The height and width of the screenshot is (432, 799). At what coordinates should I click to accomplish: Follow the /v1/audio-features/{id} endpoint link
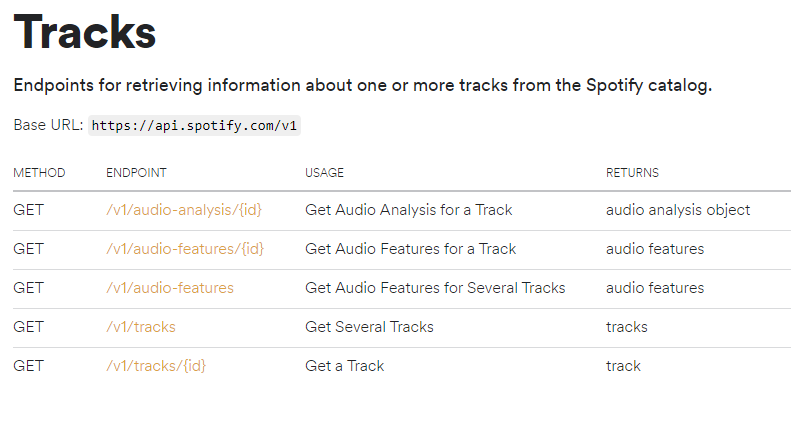[x=185, y=249]
